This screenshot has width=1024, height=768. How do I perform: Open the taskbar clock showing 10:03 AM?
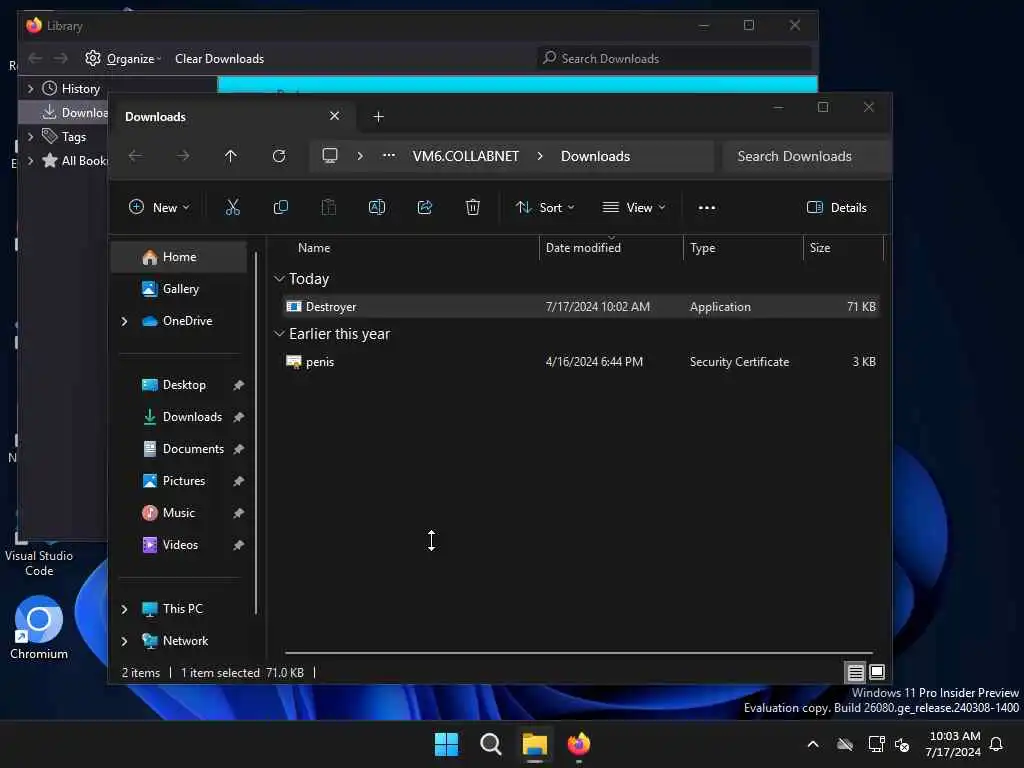[x=953, y=744]
